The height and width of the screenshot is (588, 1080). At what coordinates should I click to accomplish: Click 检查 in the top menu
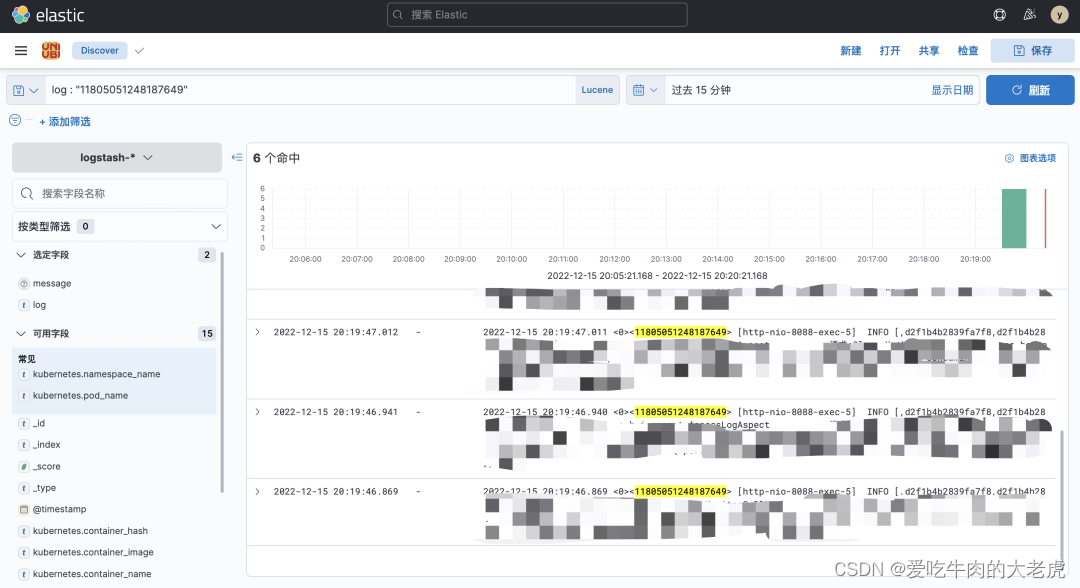pyautogui.click(x=968, y=50)
